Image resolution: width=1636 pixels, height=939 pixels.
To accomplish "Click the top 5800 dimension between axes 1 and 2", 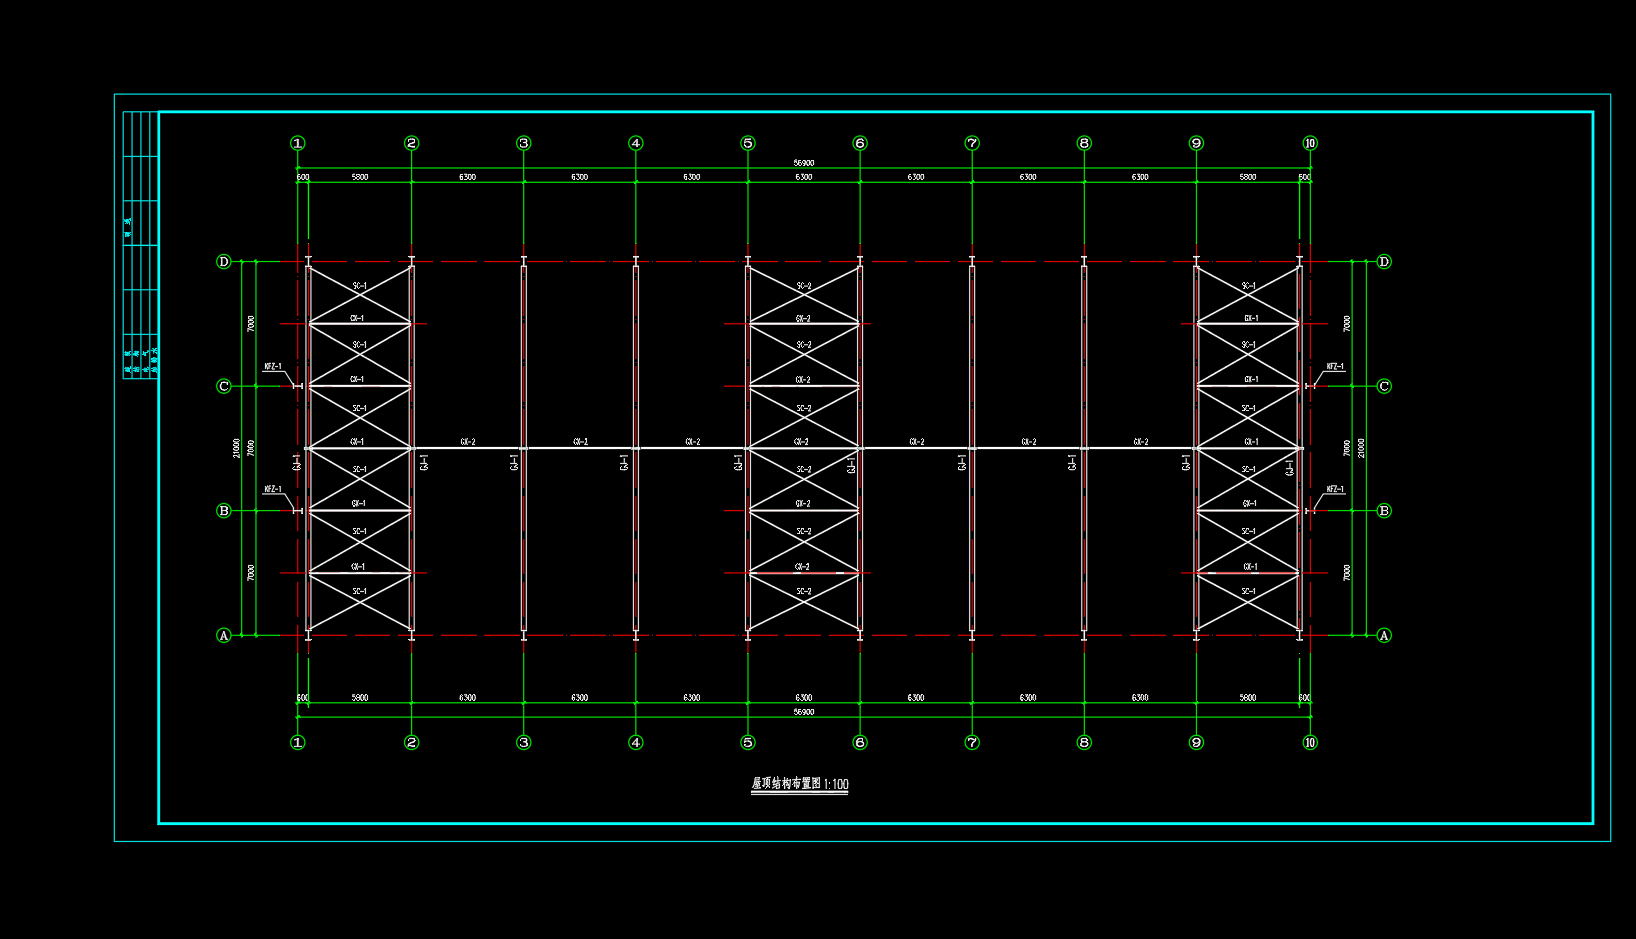I will tap(360, 177).
